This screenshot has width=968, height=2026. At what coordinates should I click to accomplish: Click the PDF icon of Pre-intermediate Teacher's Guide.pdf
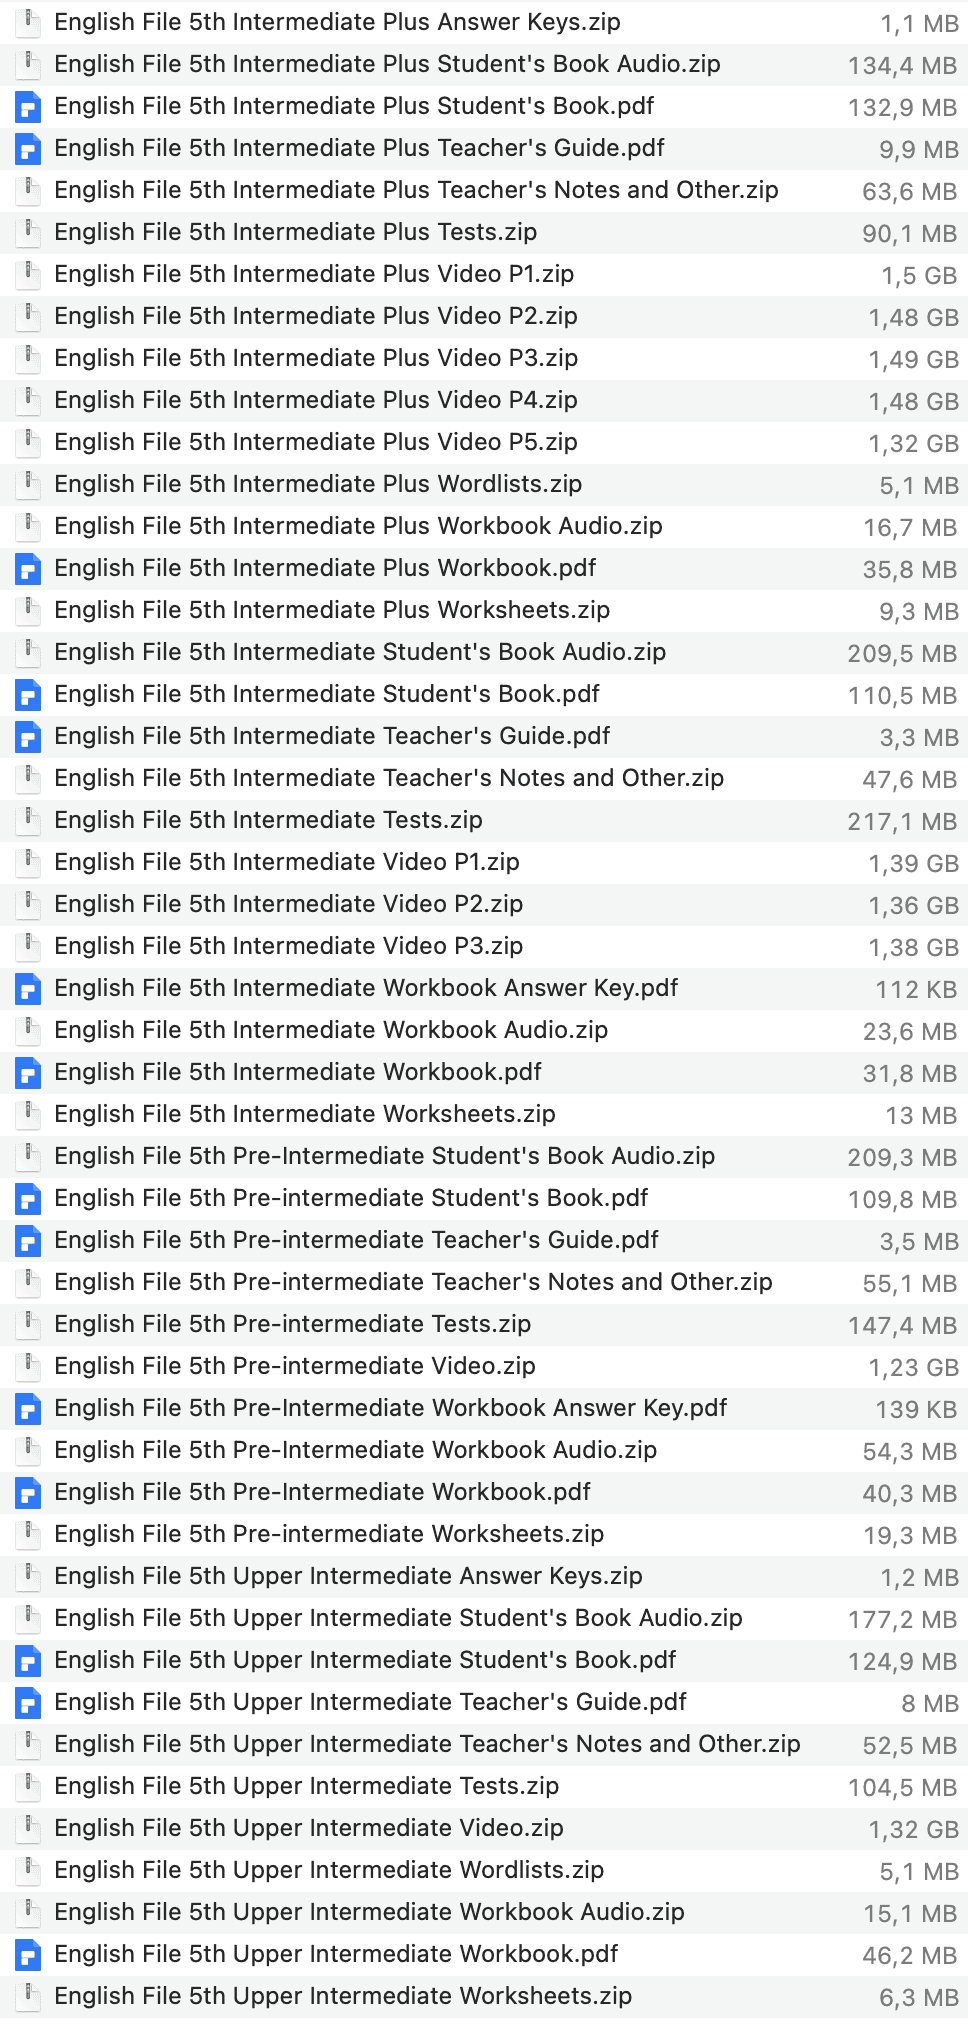click(x=29, y=1240)
